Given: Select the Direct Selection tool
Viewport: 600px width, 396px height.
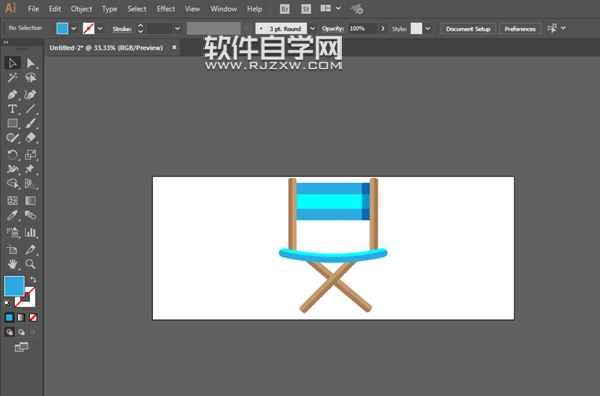Looking at the screenshot, I should [x=30, y=63].
